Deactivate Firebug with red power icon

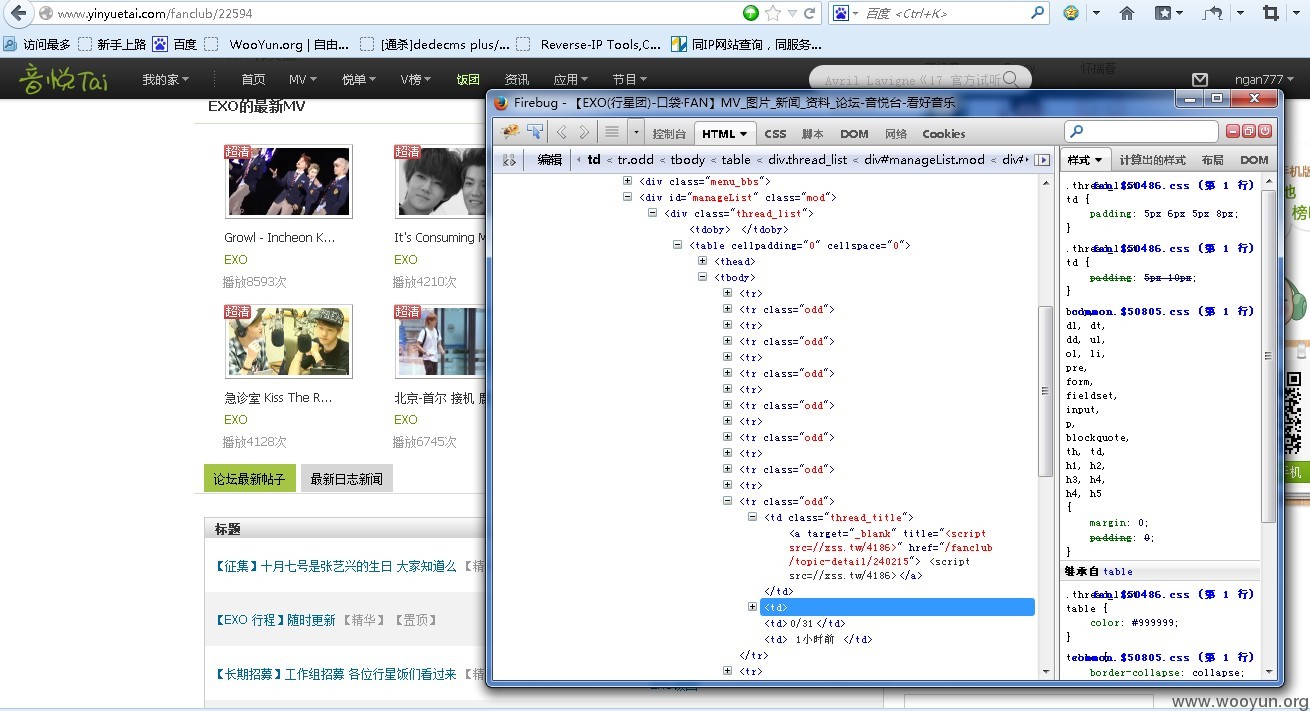(1264, 131)
